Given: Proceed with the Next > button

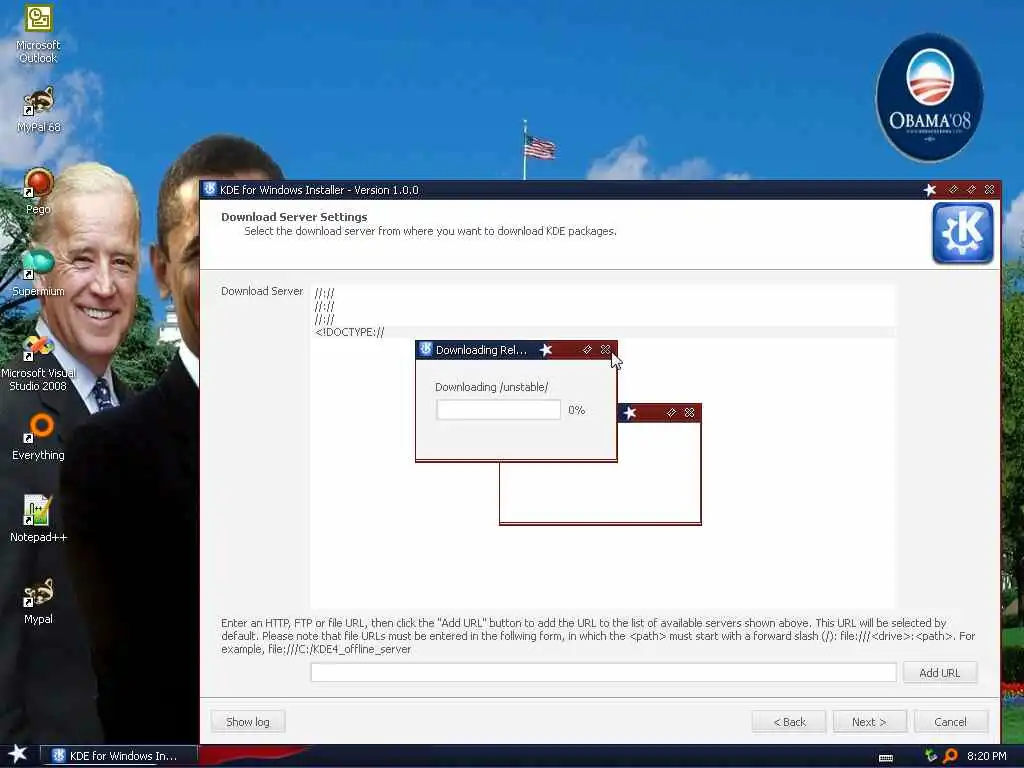Looking at the screenshot, I should (x=869, y=722).
